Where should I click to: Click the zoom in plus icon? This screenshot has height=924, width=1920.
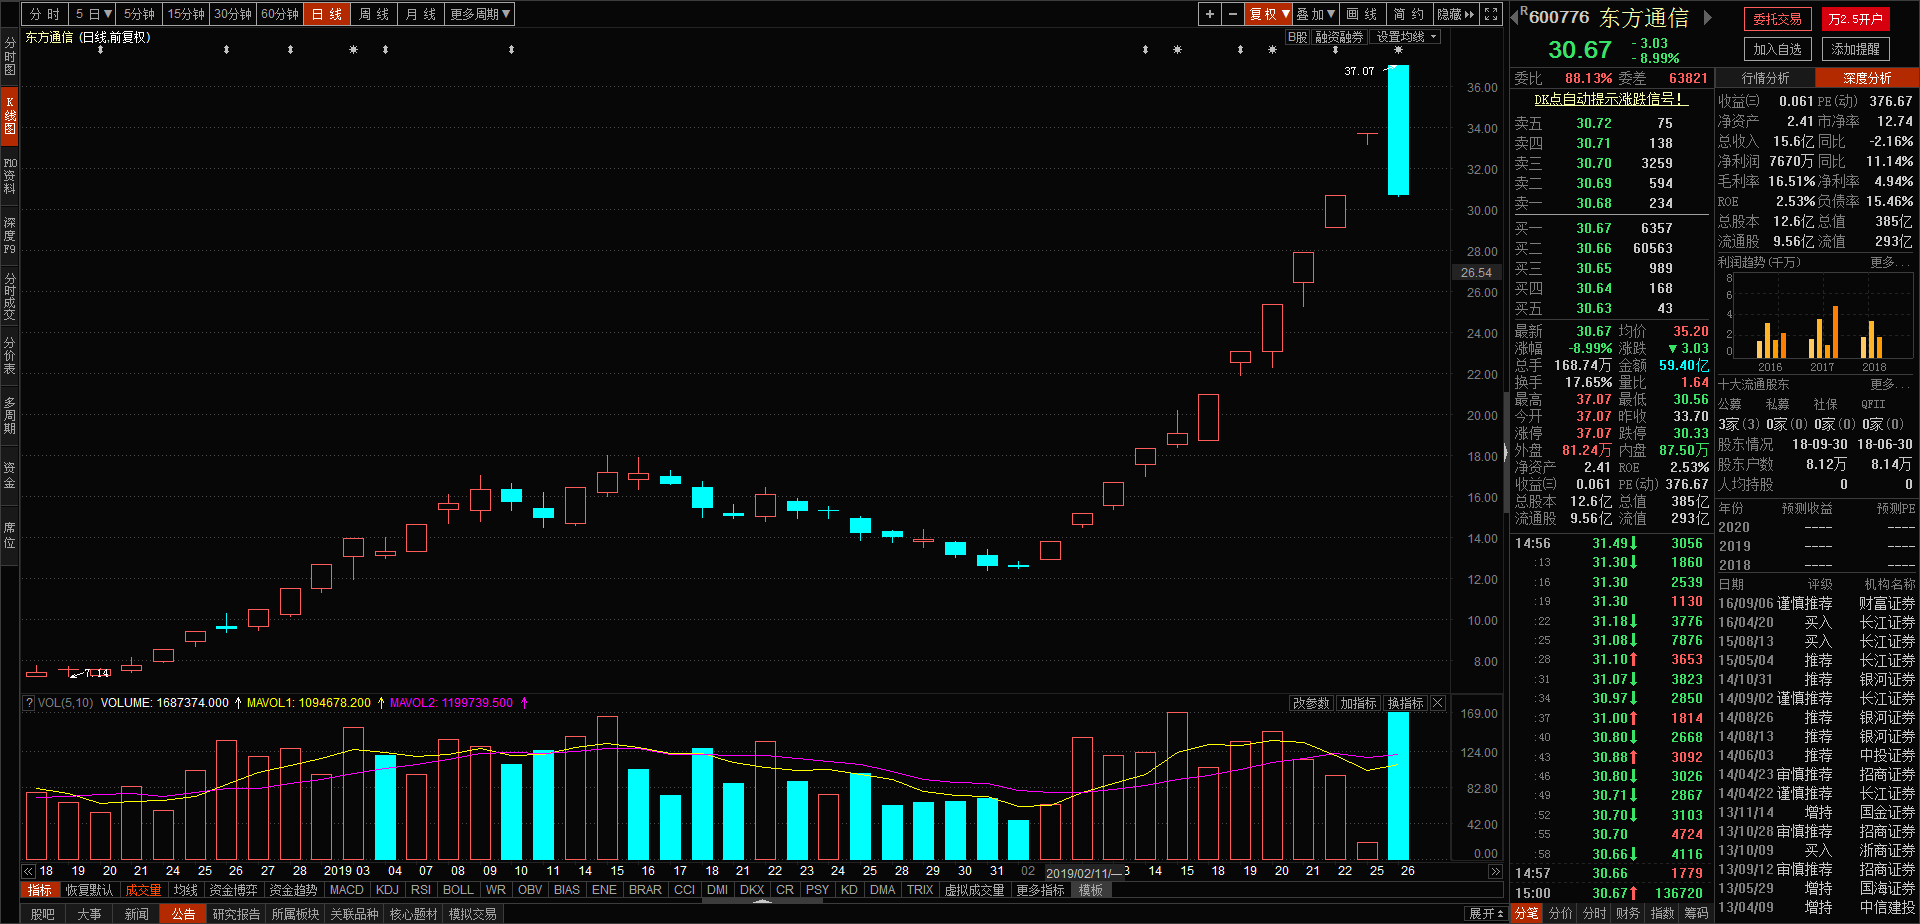tap(1210, 14)
